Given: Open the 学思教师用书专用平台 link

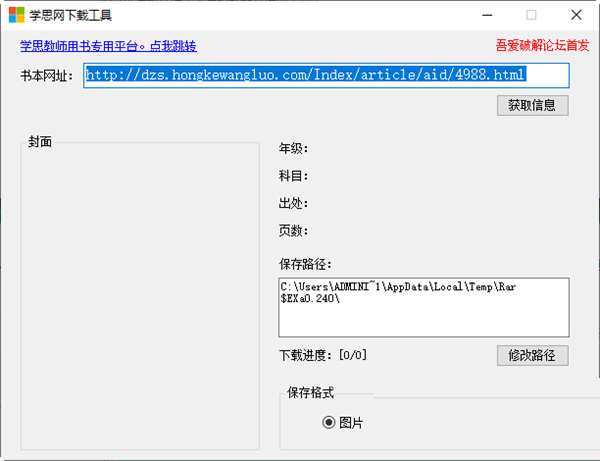Looking at the screenshot, I should pos(108,46).
